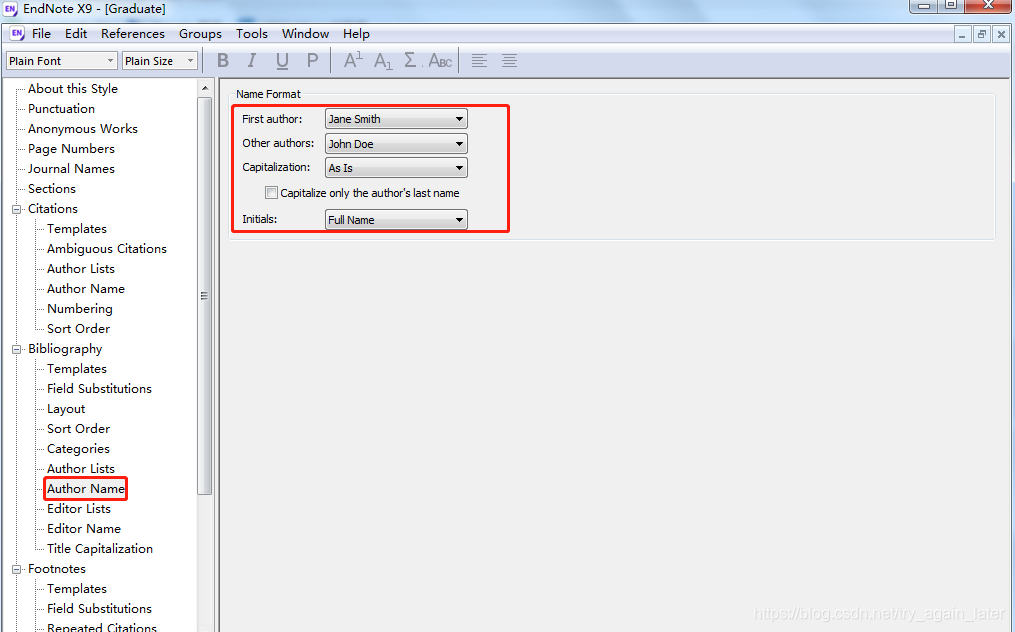Collapse the Footnotes tree node

click(17, 569)
